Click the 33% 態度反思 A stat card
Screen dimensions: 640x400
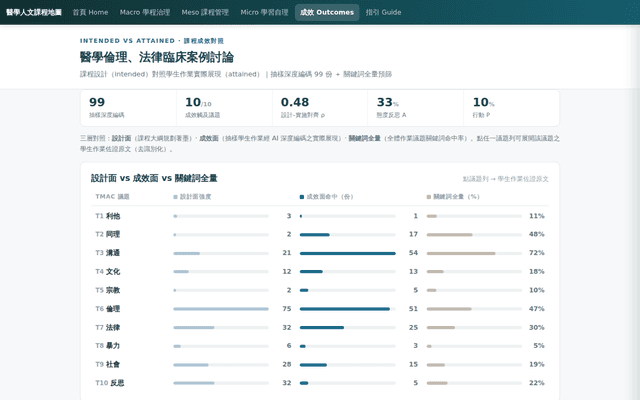(416, 108)
